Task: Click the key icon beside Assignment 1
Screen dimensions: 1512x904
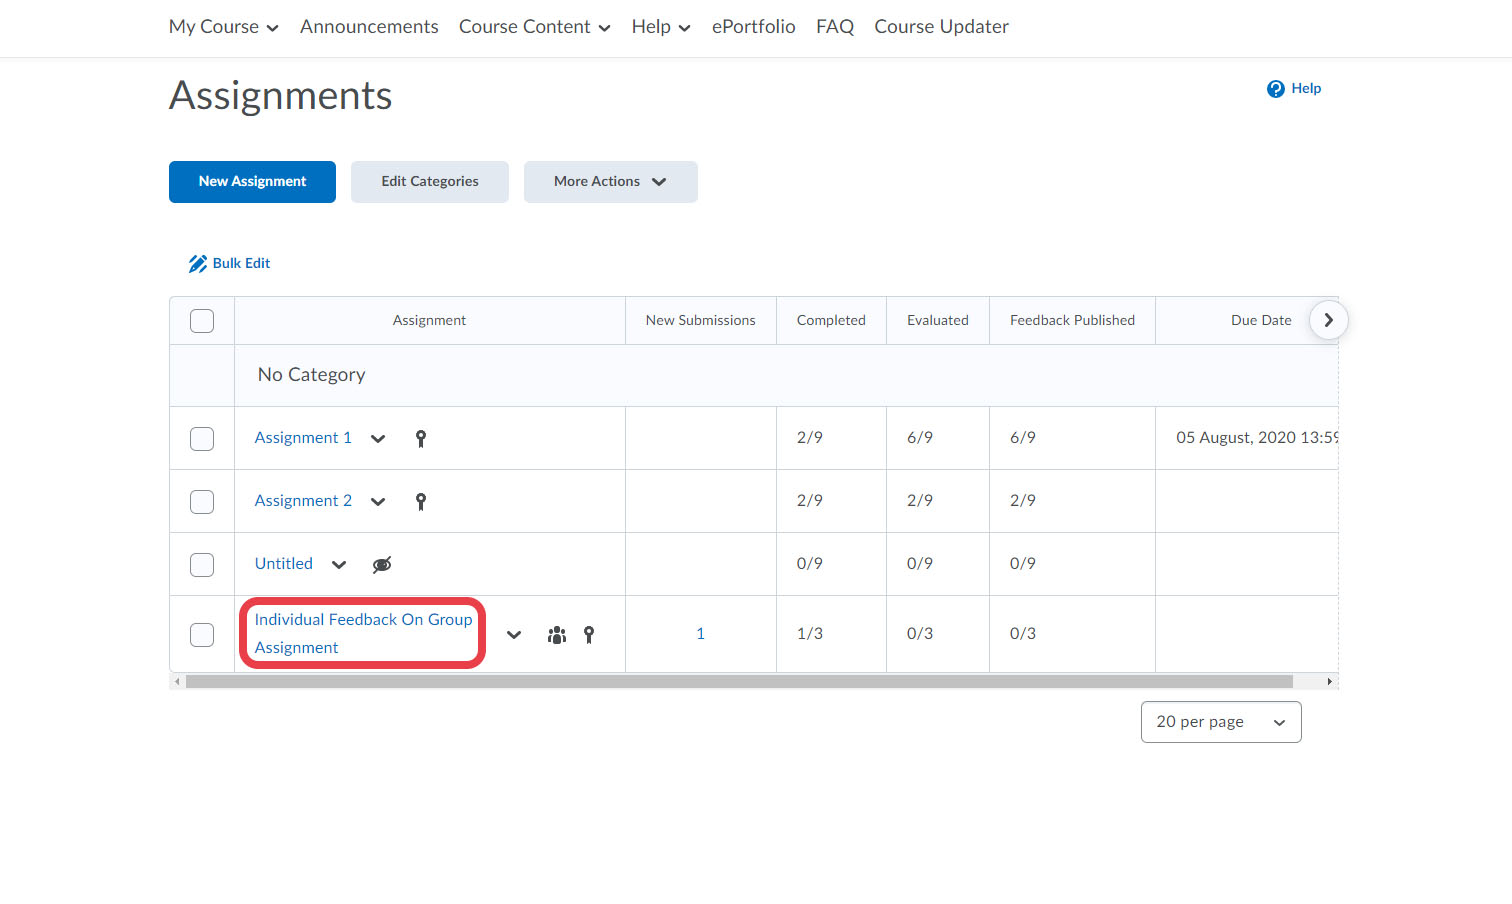Action: (x=421, y=438)
